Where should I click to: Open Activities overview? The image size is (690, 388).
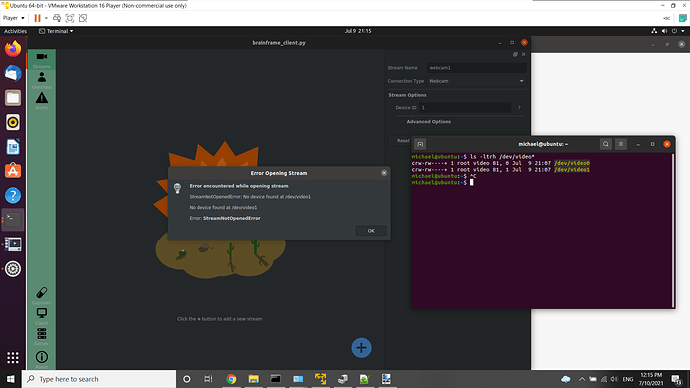click(15, 31)
